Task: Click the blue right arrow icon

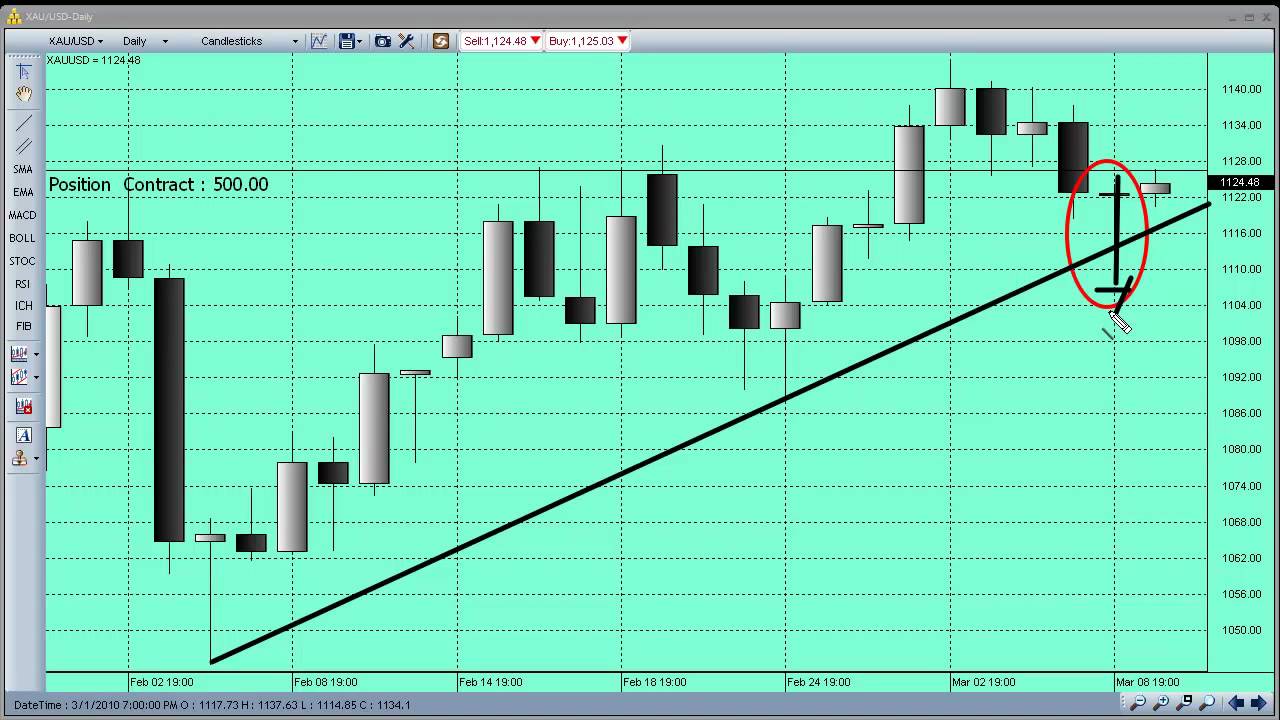Action: tap(1259, 703)
